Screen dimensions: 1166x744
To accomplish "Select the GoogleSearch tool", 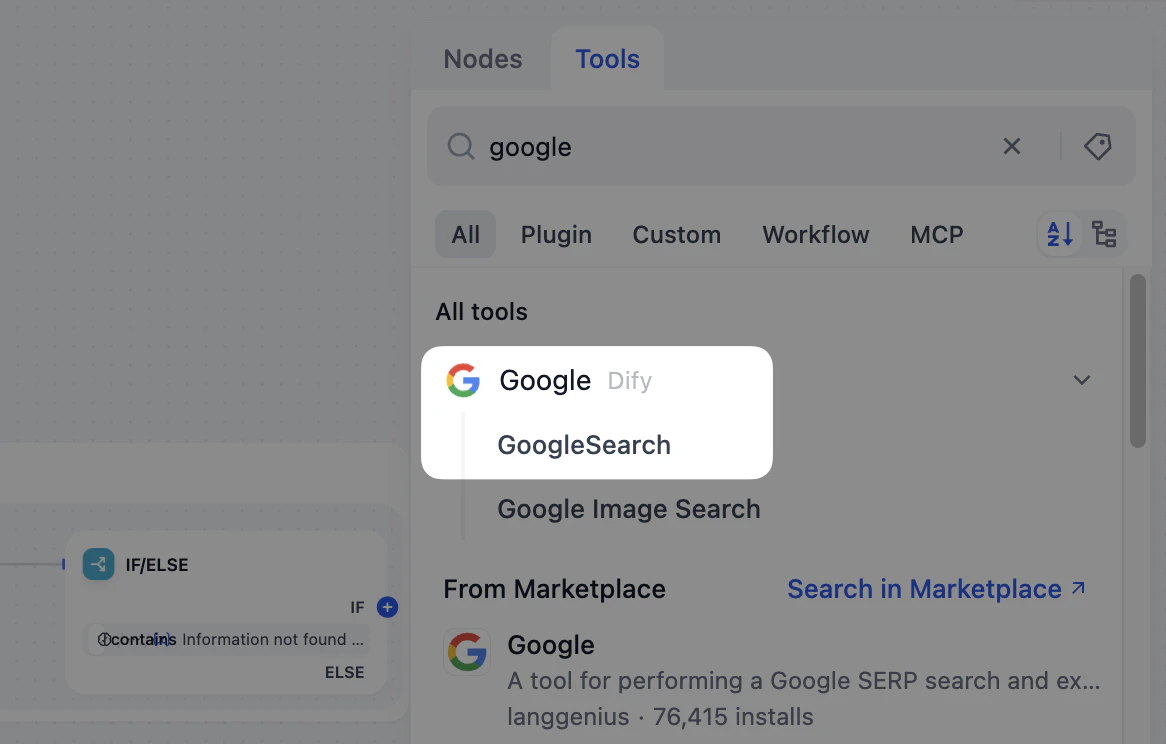I will click(x=583, y=445).
